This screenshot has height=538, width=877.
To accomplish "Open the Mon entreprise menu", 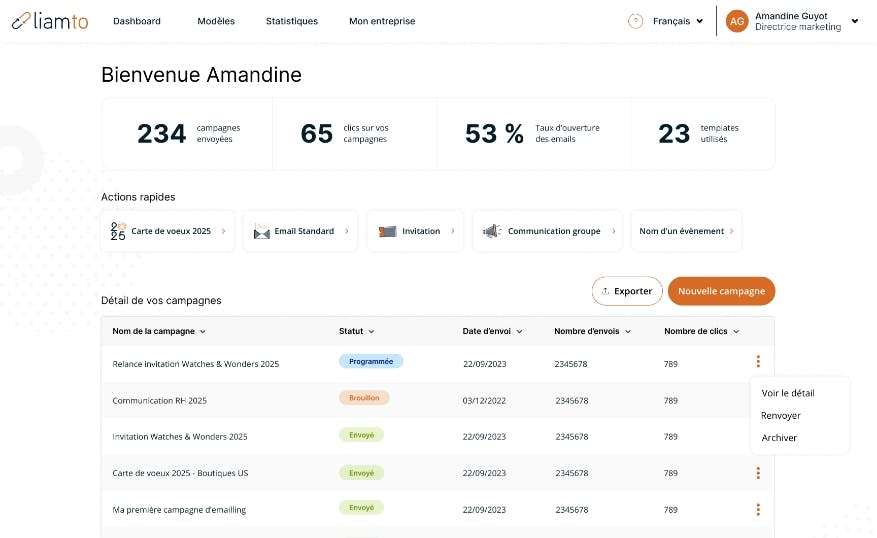I will click(x=382, y=21).
